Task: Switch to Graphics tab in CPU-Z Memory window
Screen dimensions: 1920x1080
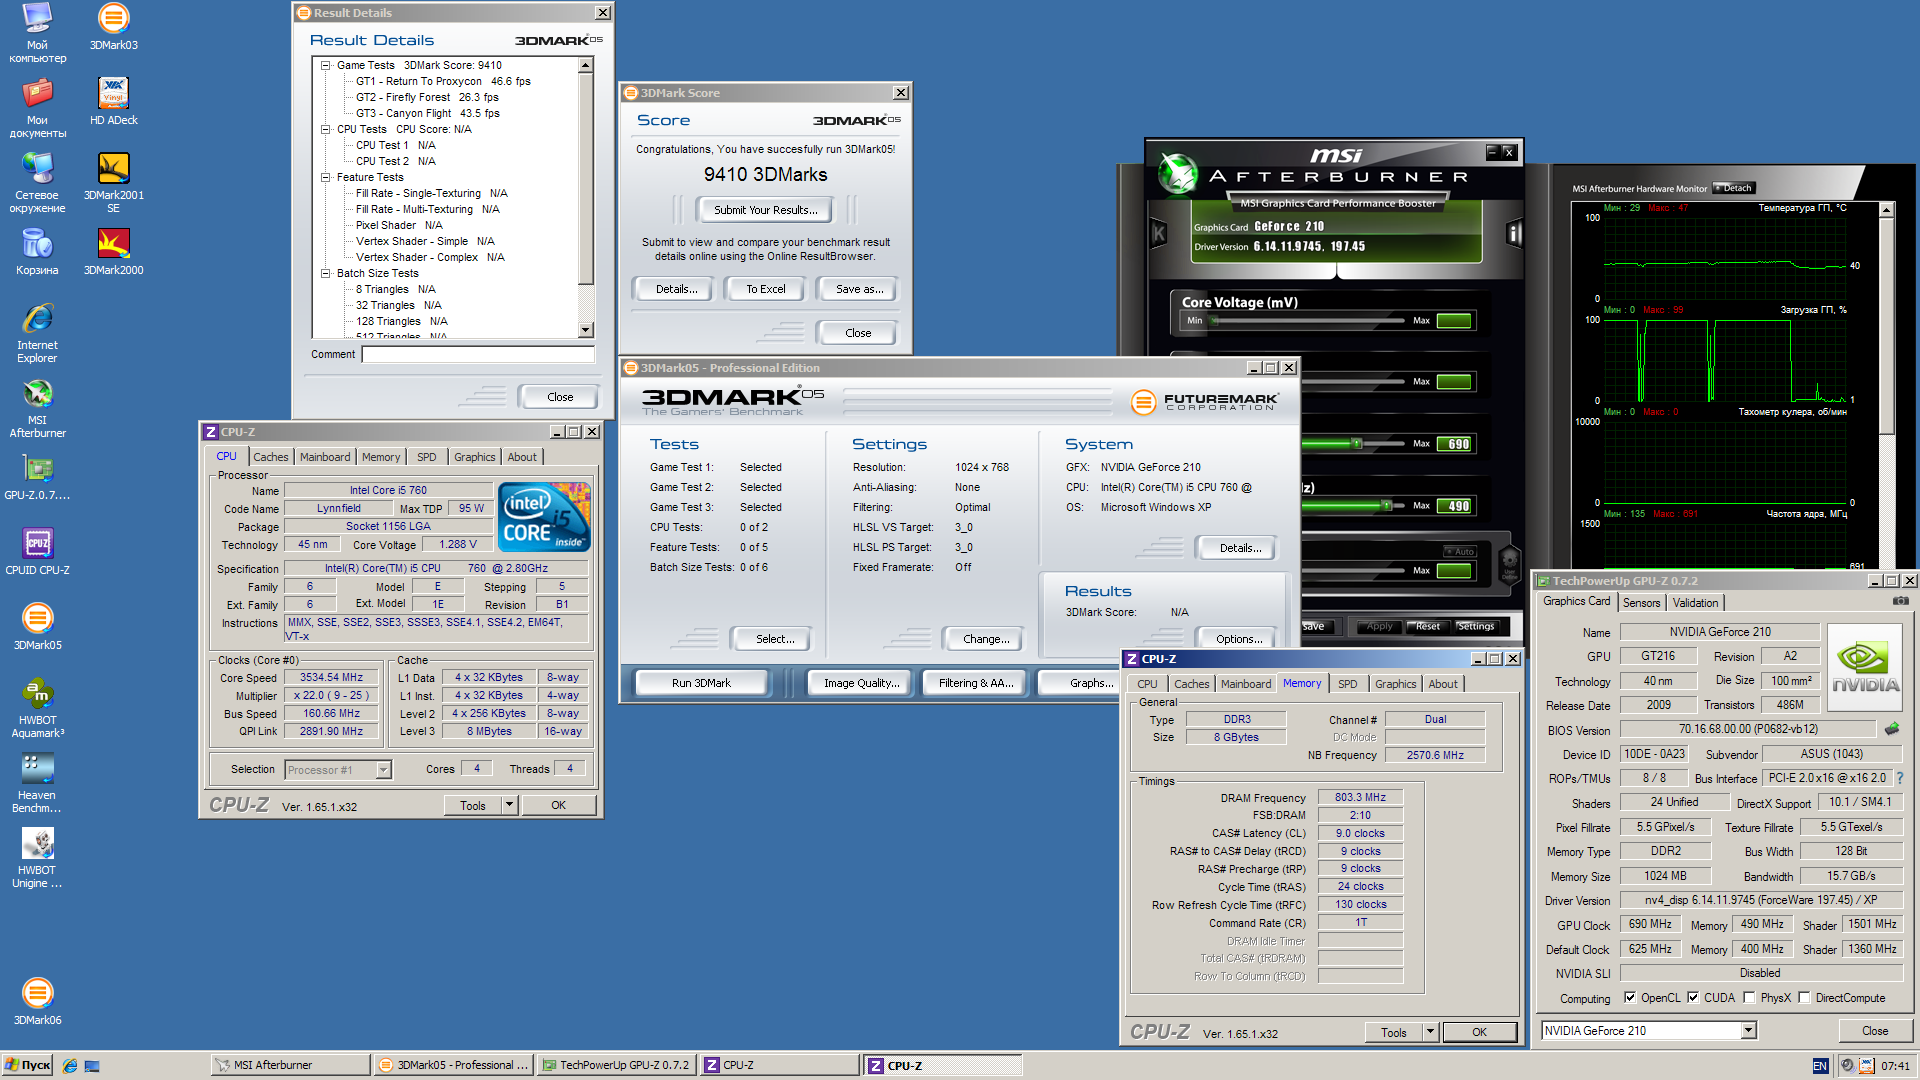Action: (x=1395, y=684)
